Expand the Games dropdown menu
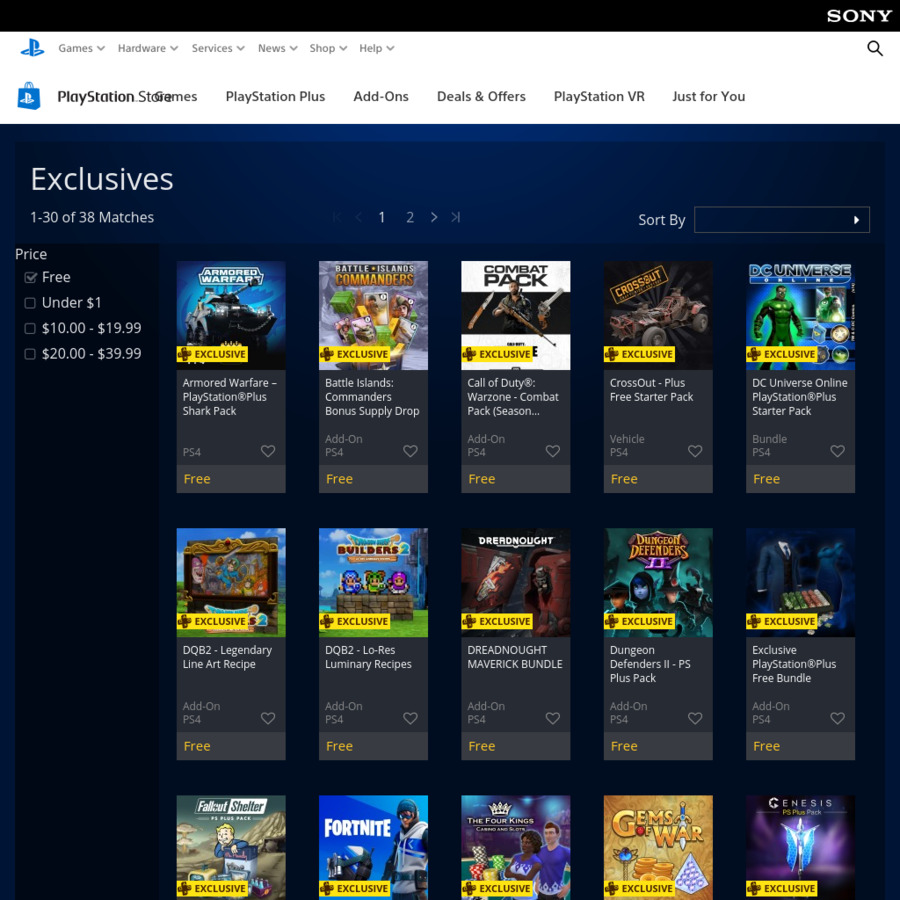 pyautogui.click(x=81, y=48)
